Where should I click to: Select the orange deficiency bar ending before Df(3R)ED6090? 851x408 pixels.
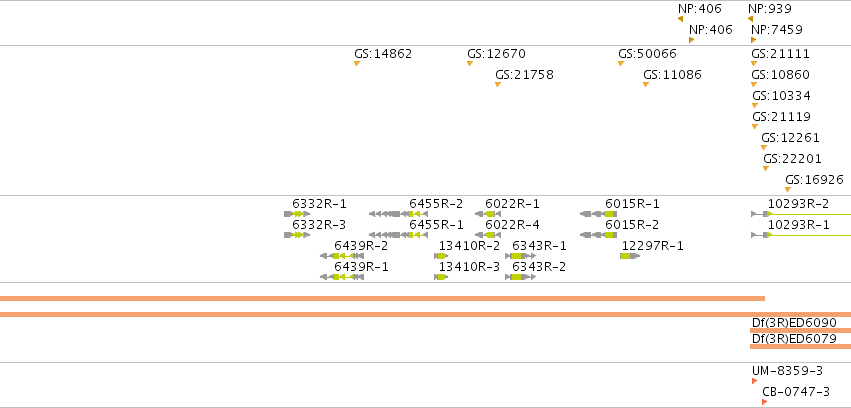point(382,298)
